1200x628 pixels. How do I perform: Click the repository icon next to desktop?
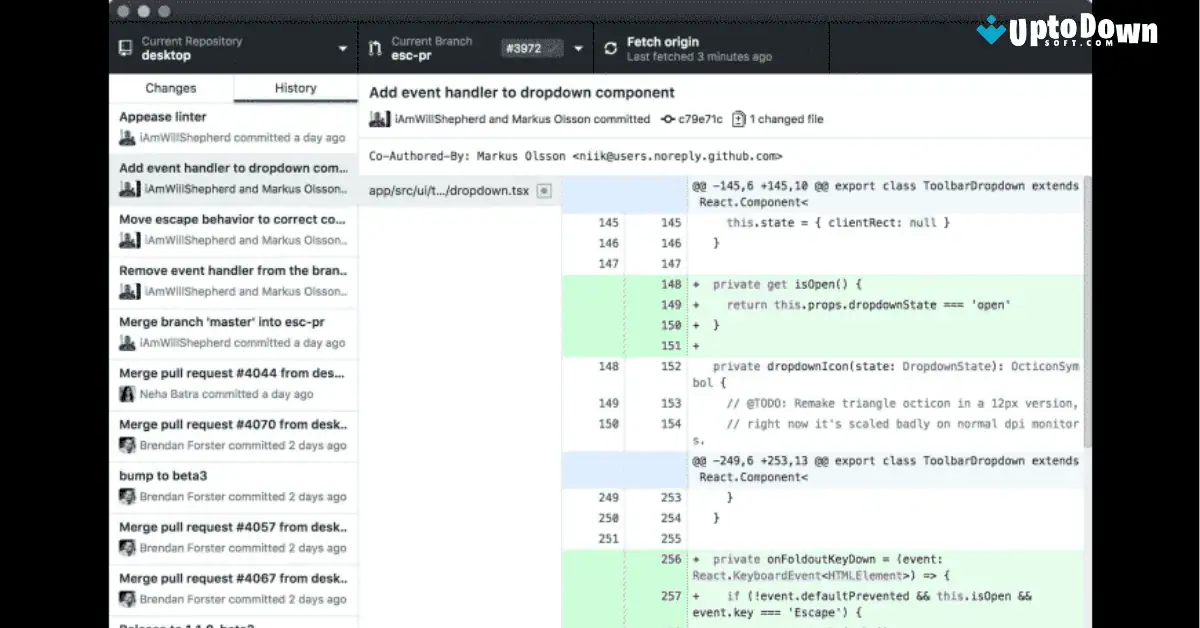124,47
